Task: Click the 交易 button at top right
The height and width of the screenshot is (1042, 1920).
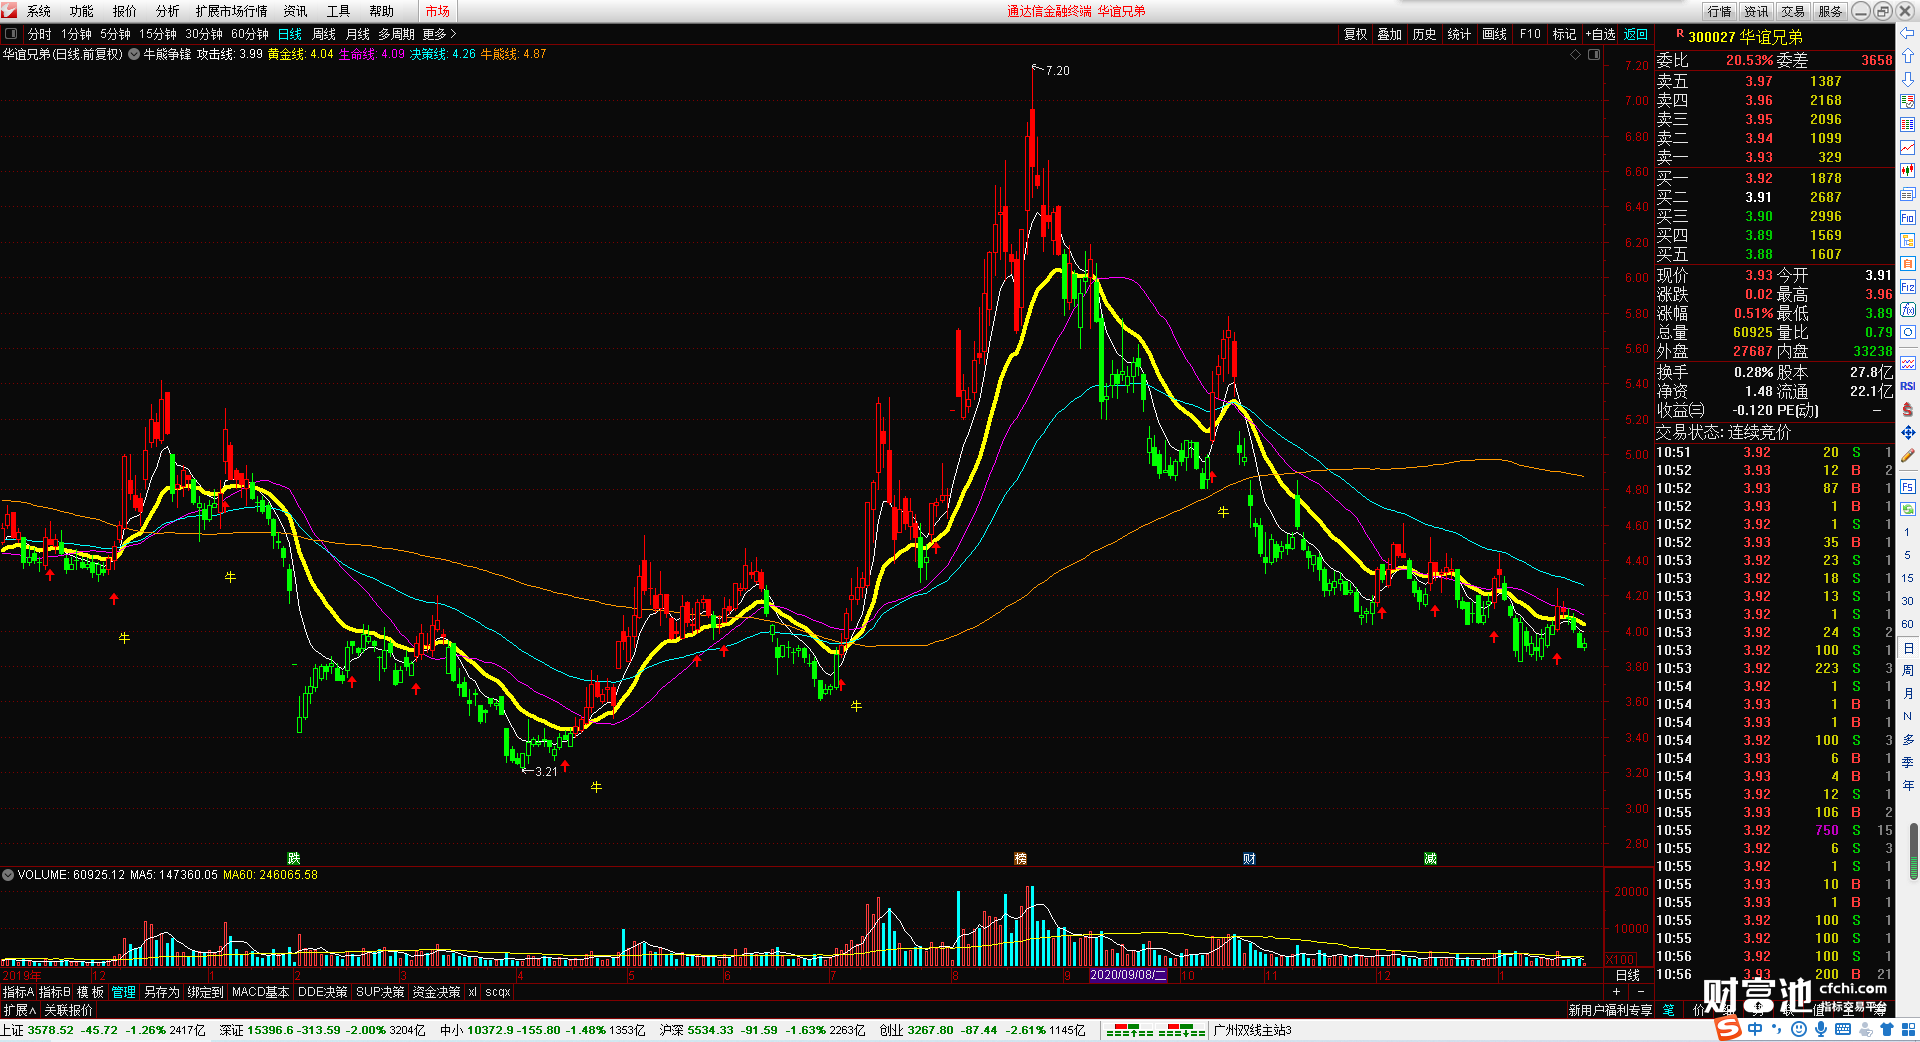Action: pyautogui.click(x=1793, y=11)
